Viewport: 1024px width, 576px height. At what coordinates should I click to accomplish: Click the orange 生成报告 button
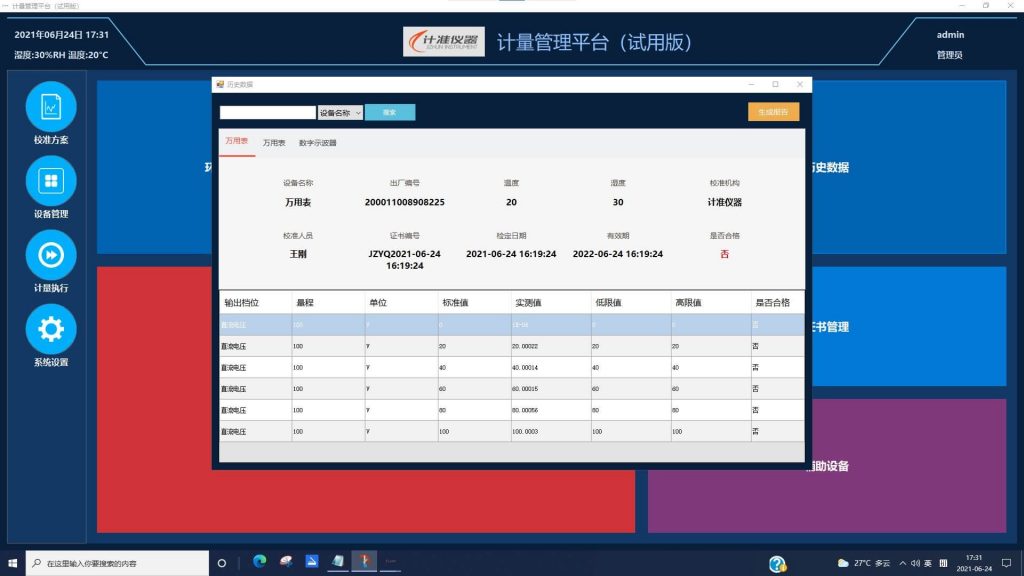coord(773,112)
